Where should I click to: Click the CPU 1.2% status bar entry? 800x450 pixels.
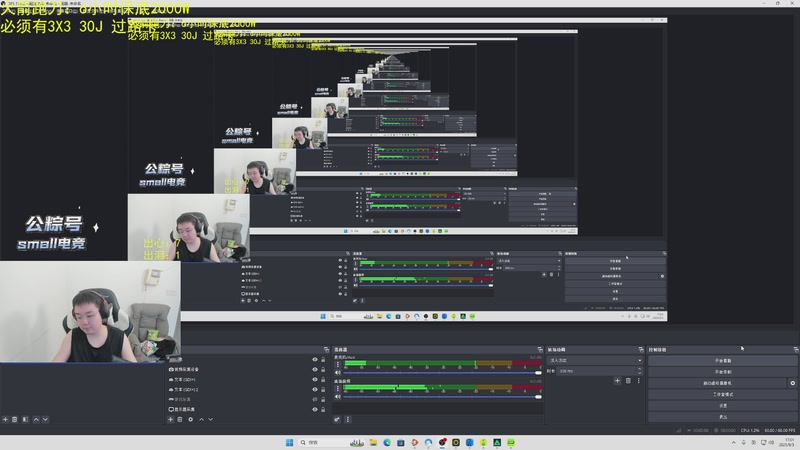[750, 431]
